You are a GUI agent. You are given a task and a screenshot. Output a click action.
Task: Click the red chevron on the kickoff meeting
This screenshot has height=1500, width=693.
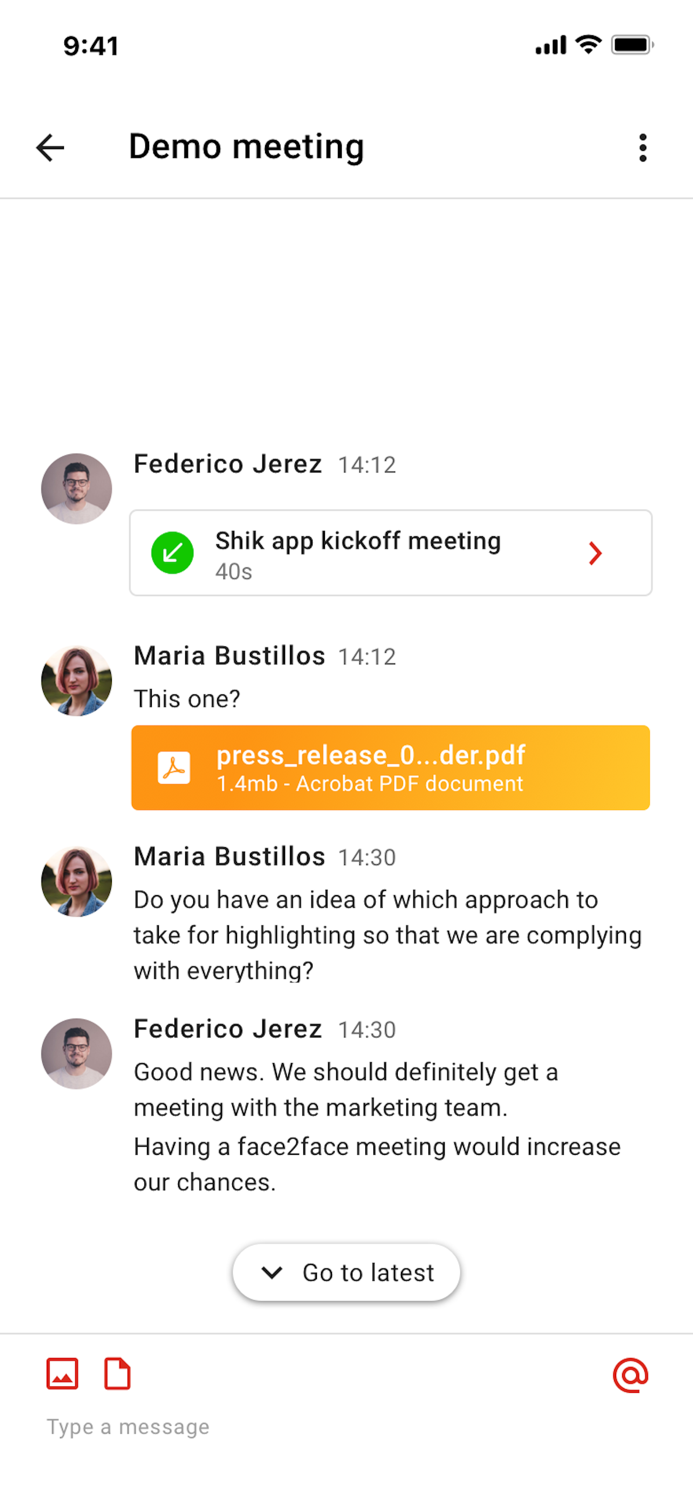[x=595, y=552]
